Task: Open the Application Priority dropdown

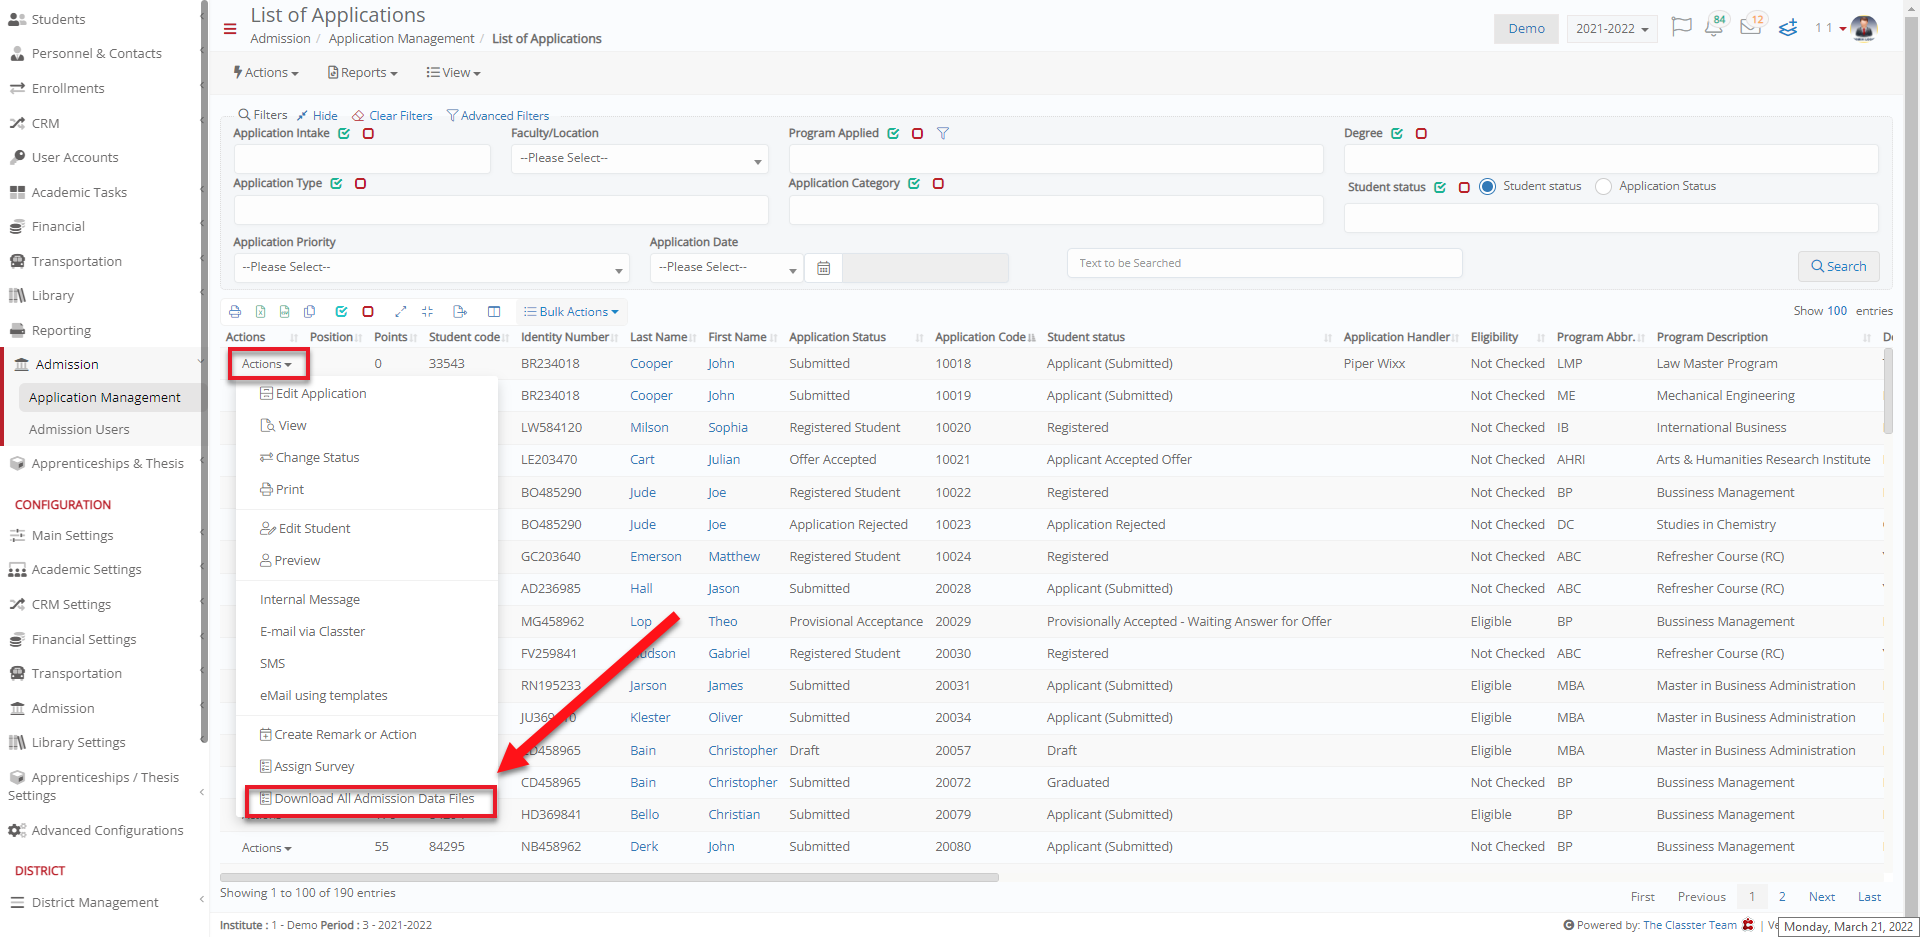Action: (431, 267)
